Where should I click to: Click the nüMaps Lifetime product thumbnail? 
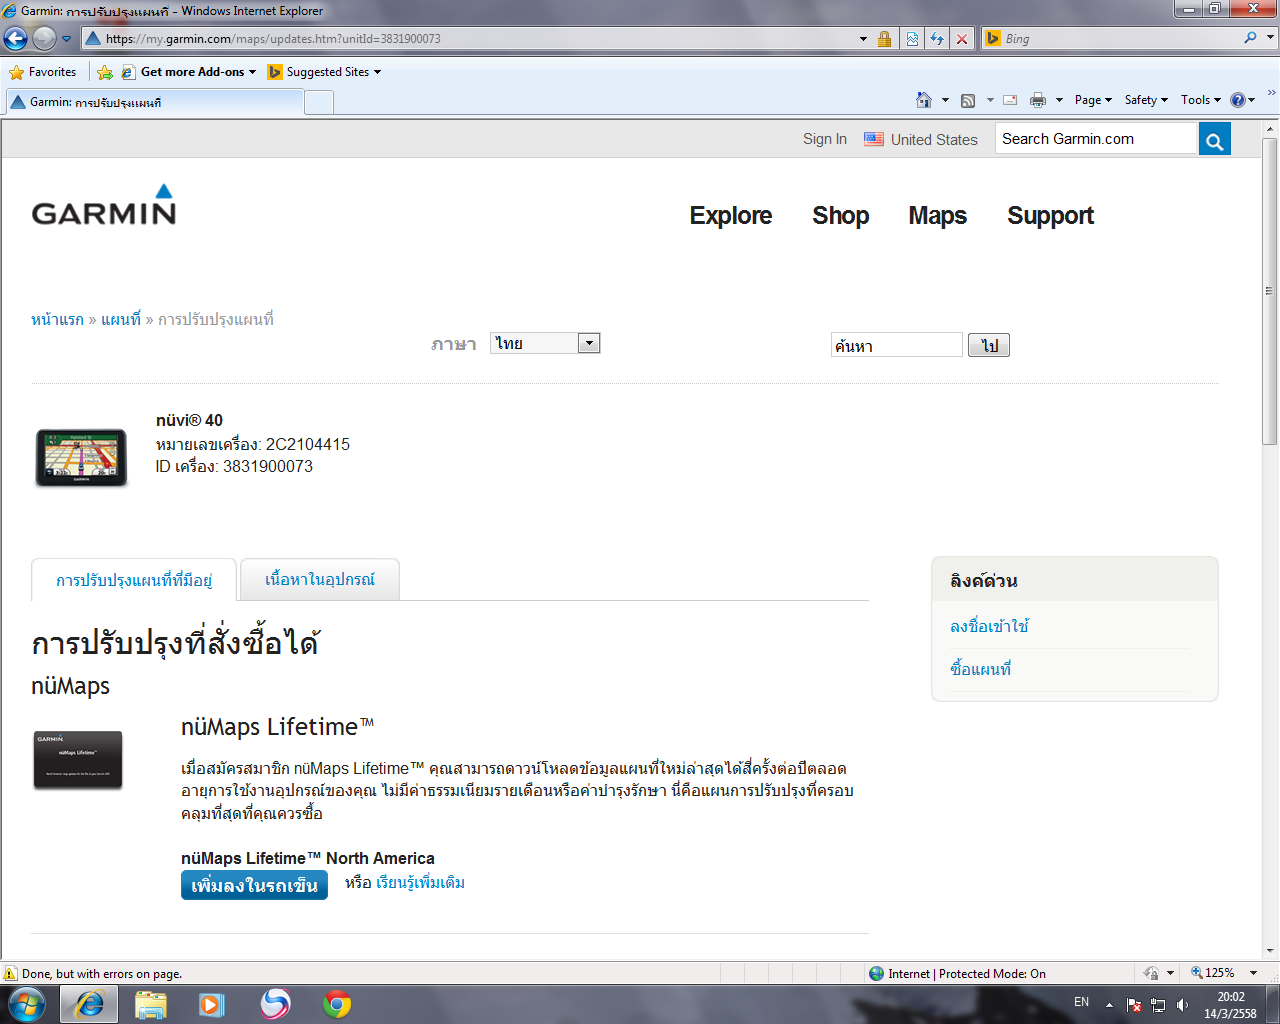[x=78, y=759]
